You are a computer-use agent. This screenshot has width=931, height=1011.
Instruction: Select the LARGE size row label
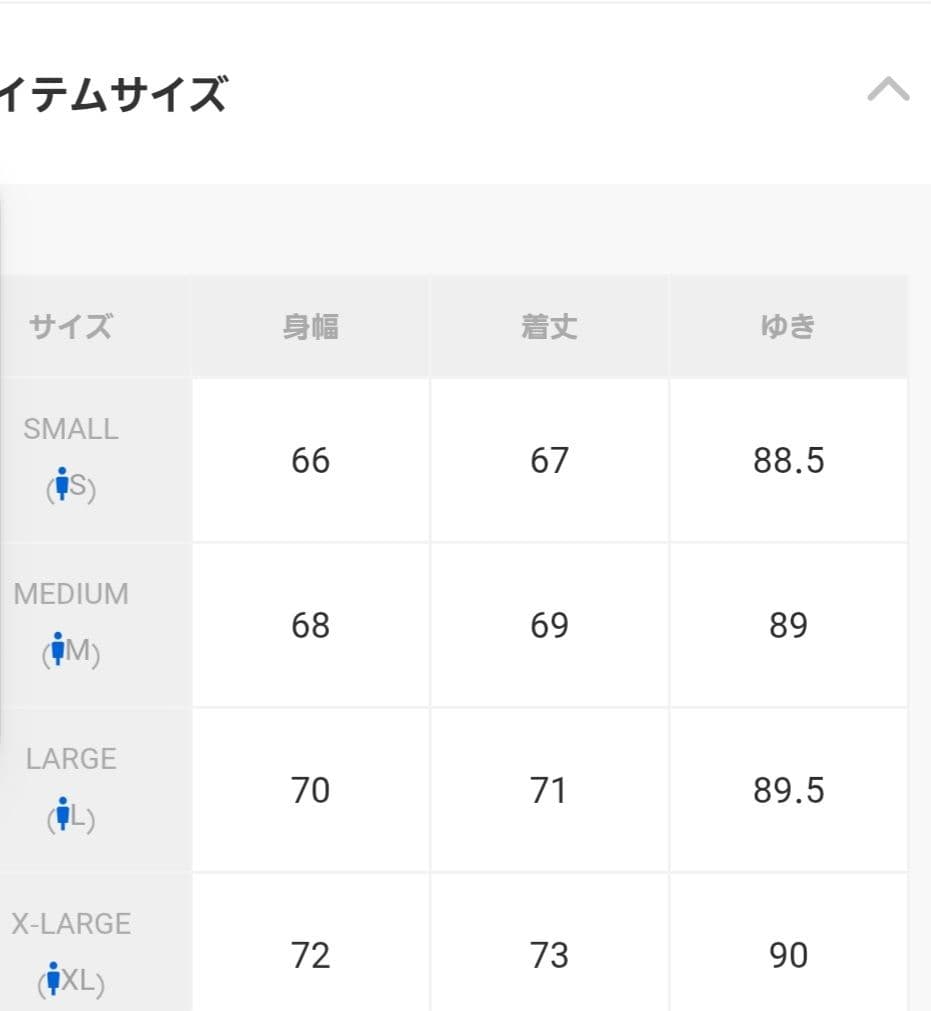pos(71,759)
